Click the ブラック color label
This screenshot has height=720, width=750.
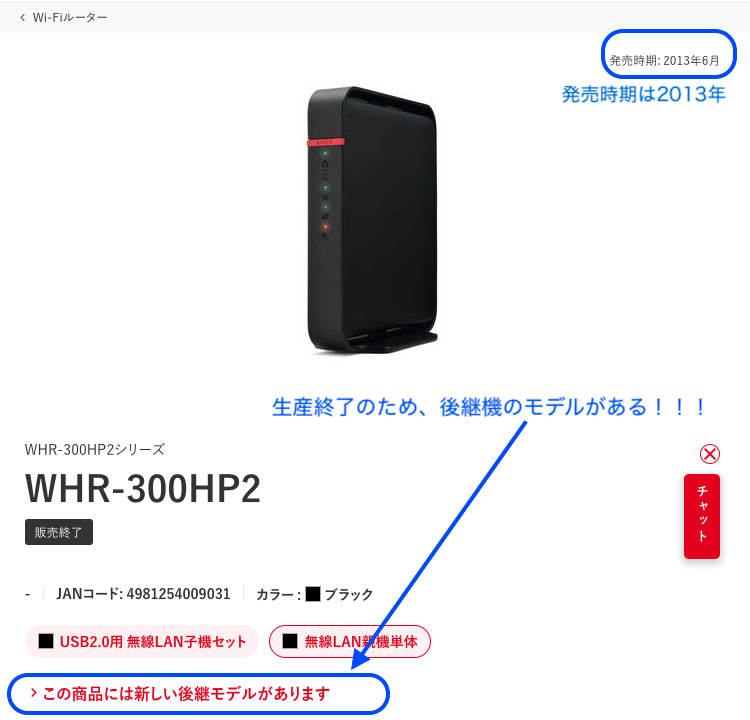pyautogui.click(x=349, y=594)
